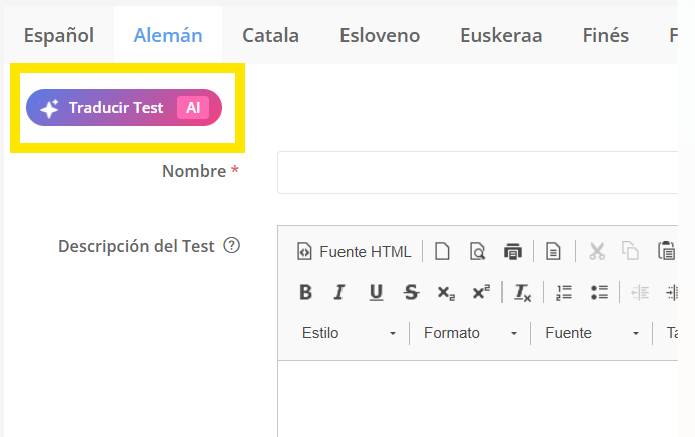Go to the Finés tab
The height and width of the screenshot is (437, 695).
tap(605, 36)
